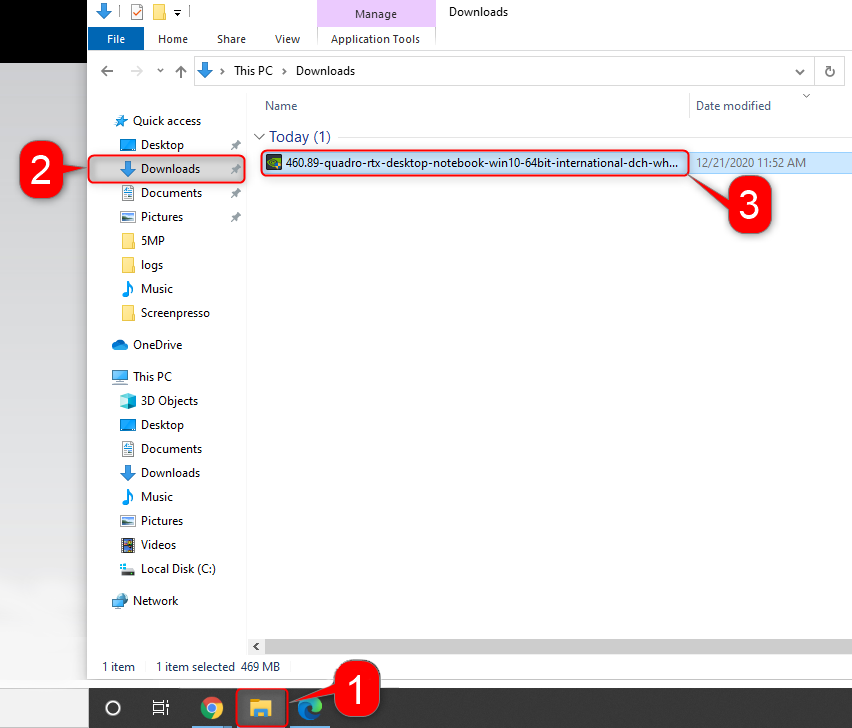852x728 pixels.
Task: Click the Network icon in navigation pane
Action: [x=120, y=601]
